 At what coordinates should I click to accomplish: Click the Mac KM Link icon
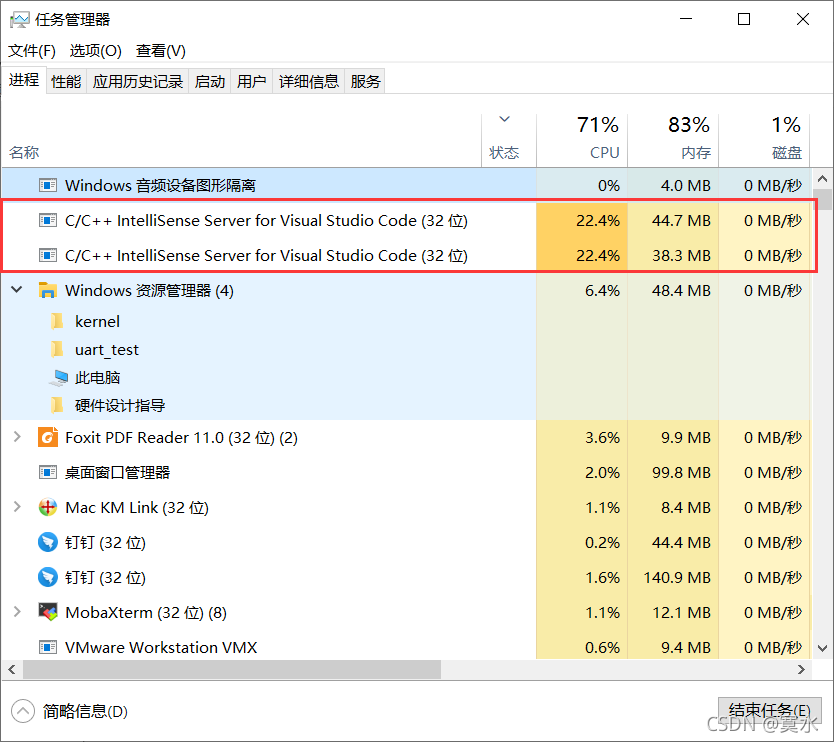(48, 507)
